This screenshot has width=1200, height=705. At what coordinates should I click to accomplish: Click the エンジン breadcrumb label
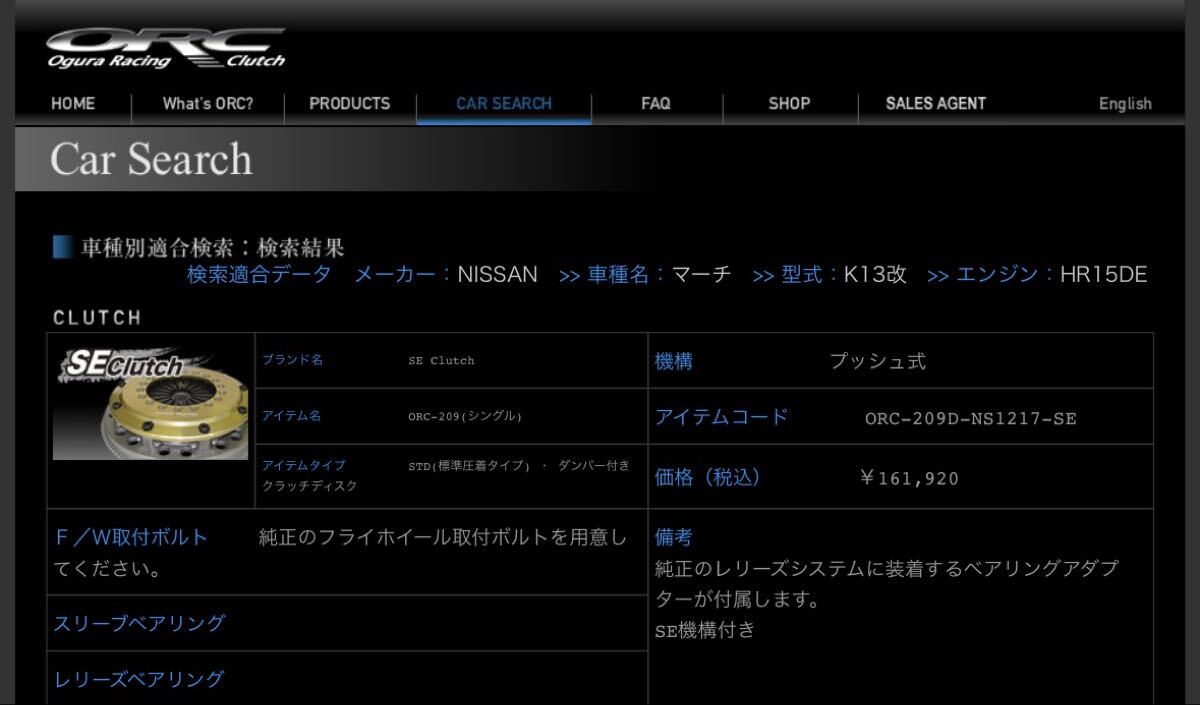(x=999, y=274)
